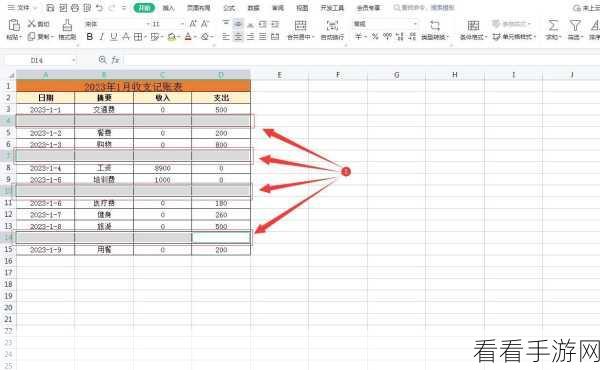Image resolution: width=600 pixels, height=370 pixels.
Task: Click the zoom magnifier beside fx
Action: click(103, 60)
